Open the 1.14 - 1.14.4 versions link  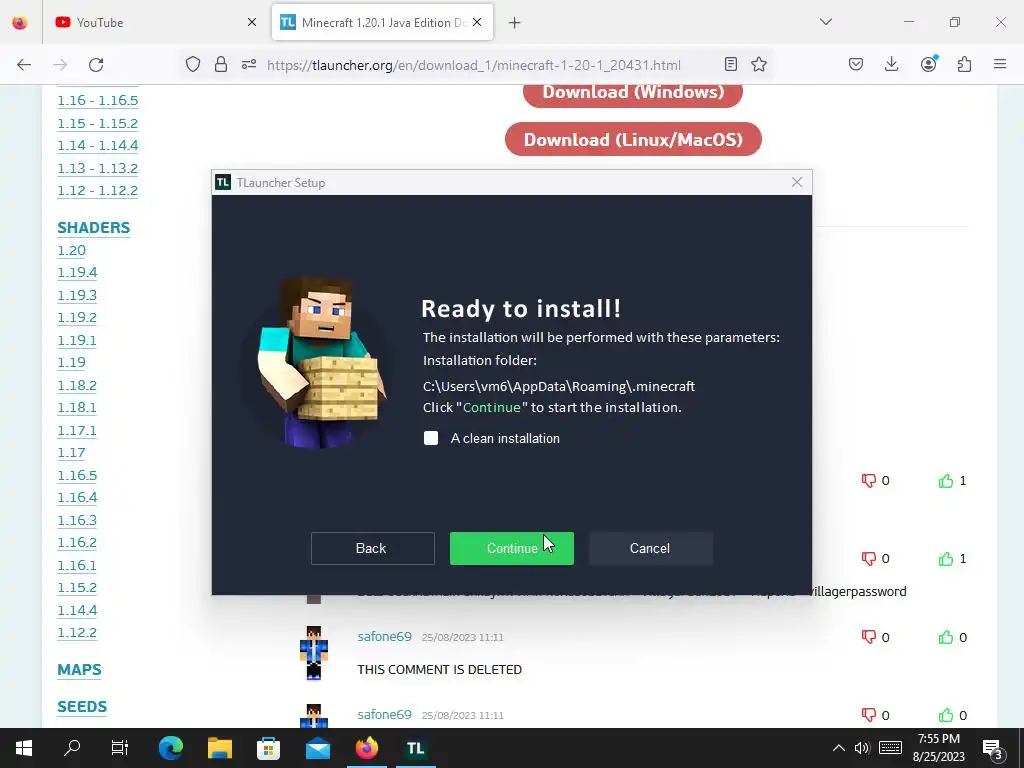pyautogui.click(x=98, y=145)
